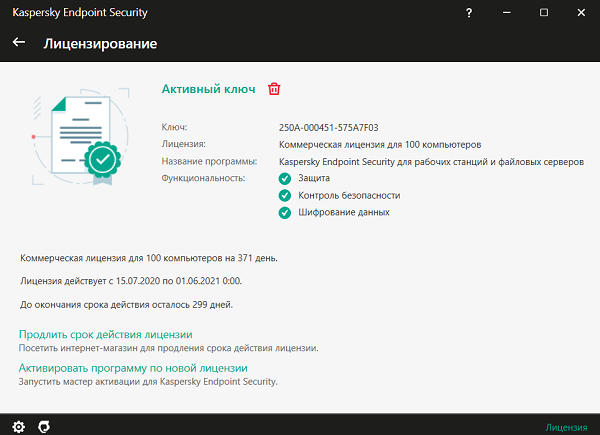
Task: Open the support icon in bottom bar
Action: (x=44, y=426)
